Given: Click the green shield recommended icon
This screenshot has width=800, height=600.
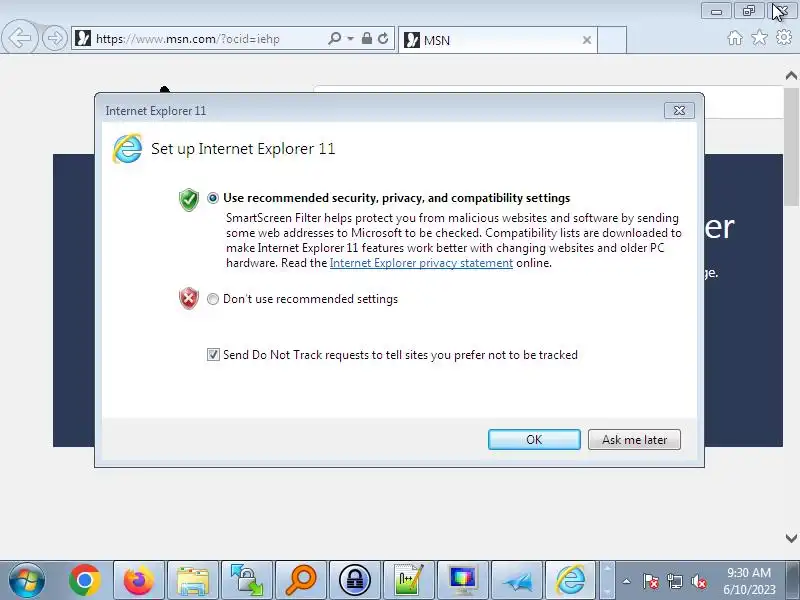Looking at the screenshot, I should (189, 199).
